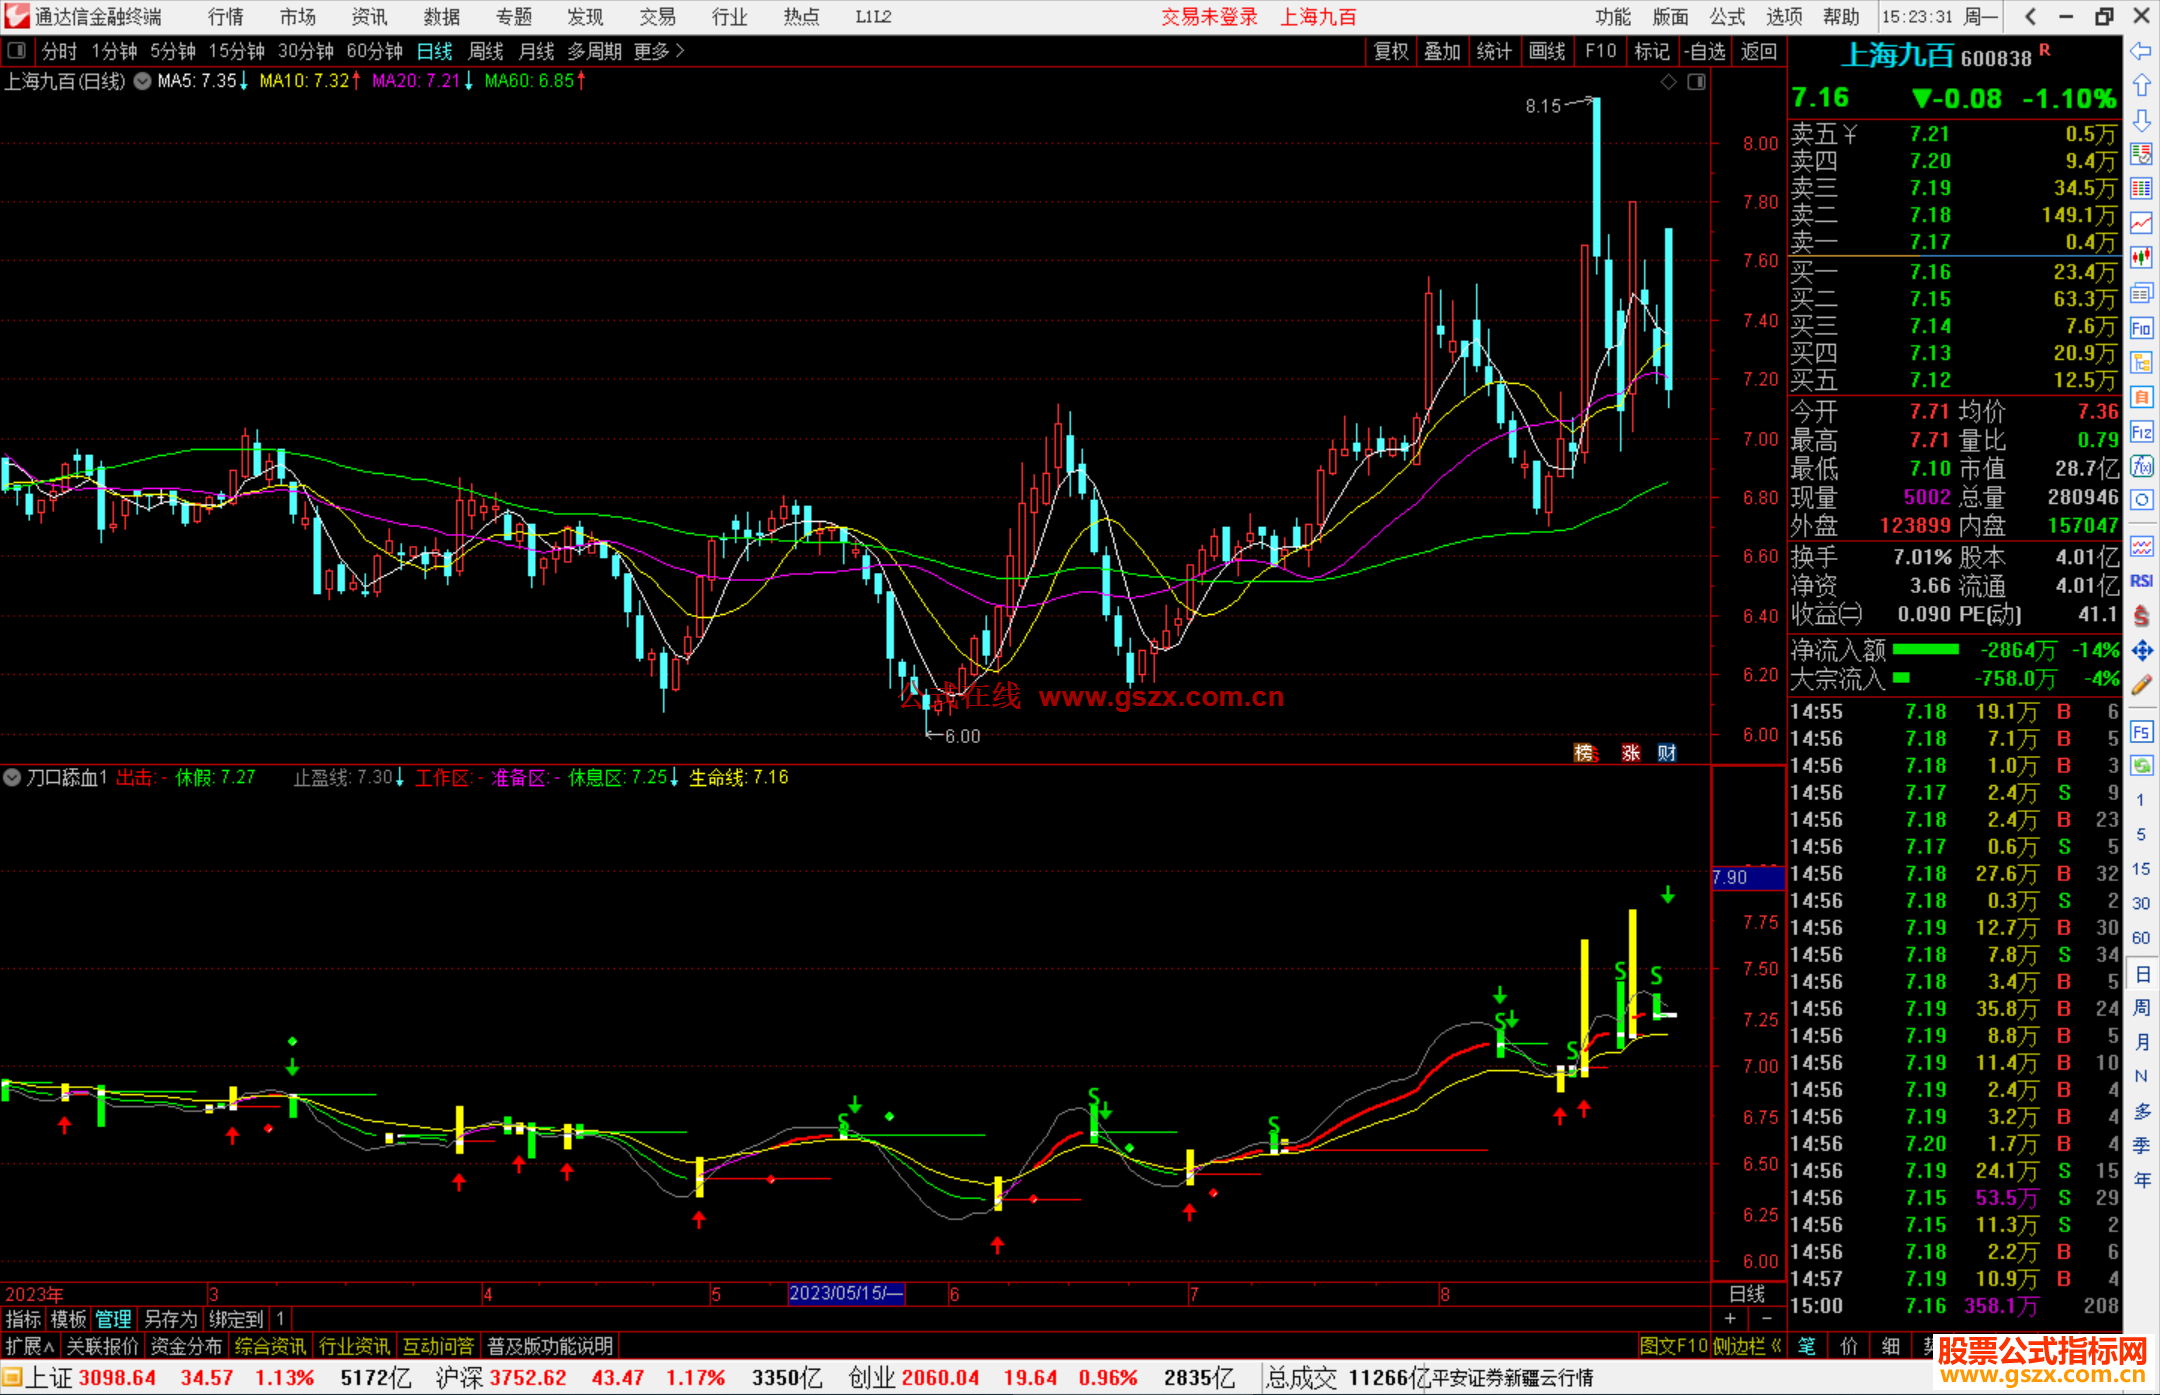Screen dimensions: 2160x1395
Task: Toggle the window layout icon left of 分时
Action: coord(17,51)
